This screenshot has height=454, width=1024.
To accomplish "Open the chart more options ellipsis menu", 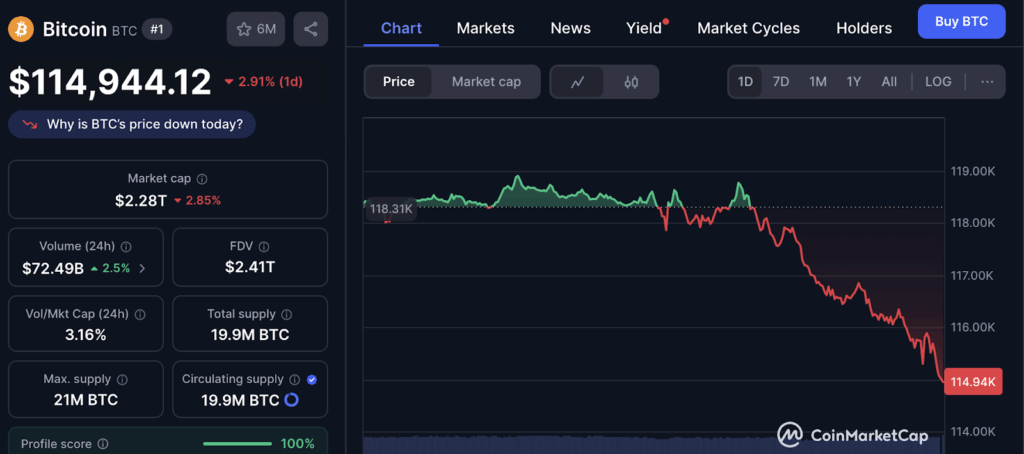I will (x=987, y=82).
